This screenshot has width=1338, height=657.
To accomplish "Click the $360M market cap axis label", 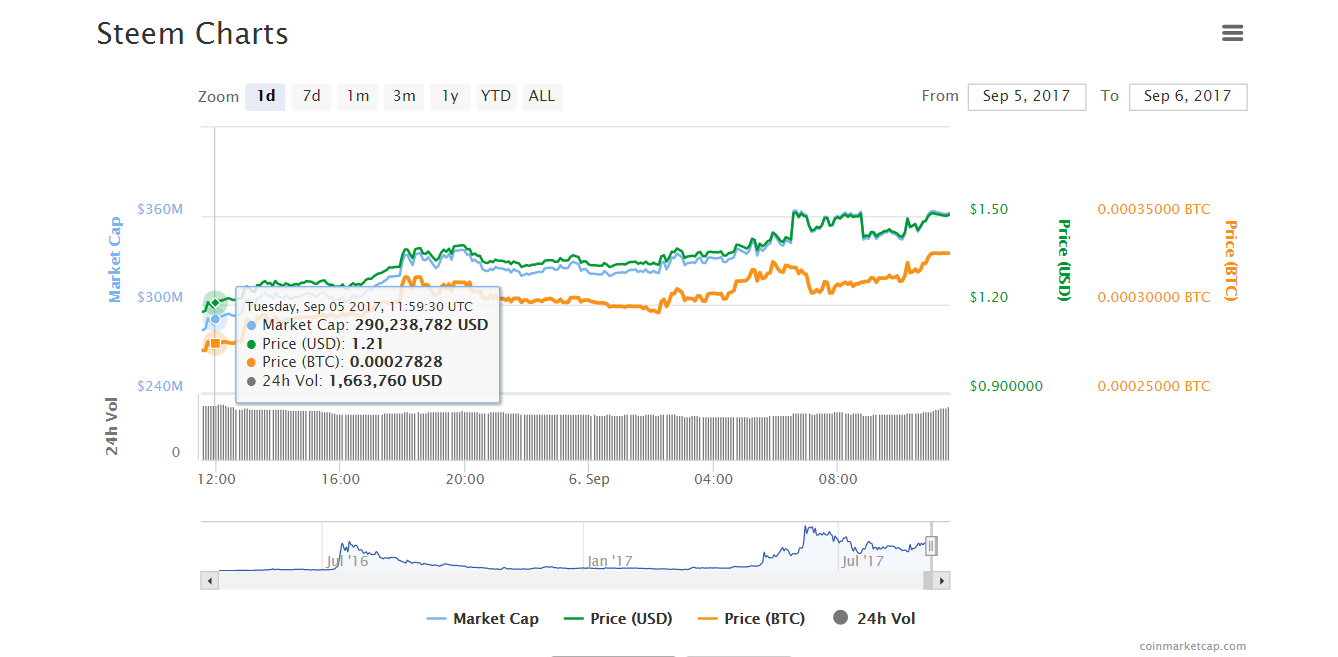I will coord(160,209).
